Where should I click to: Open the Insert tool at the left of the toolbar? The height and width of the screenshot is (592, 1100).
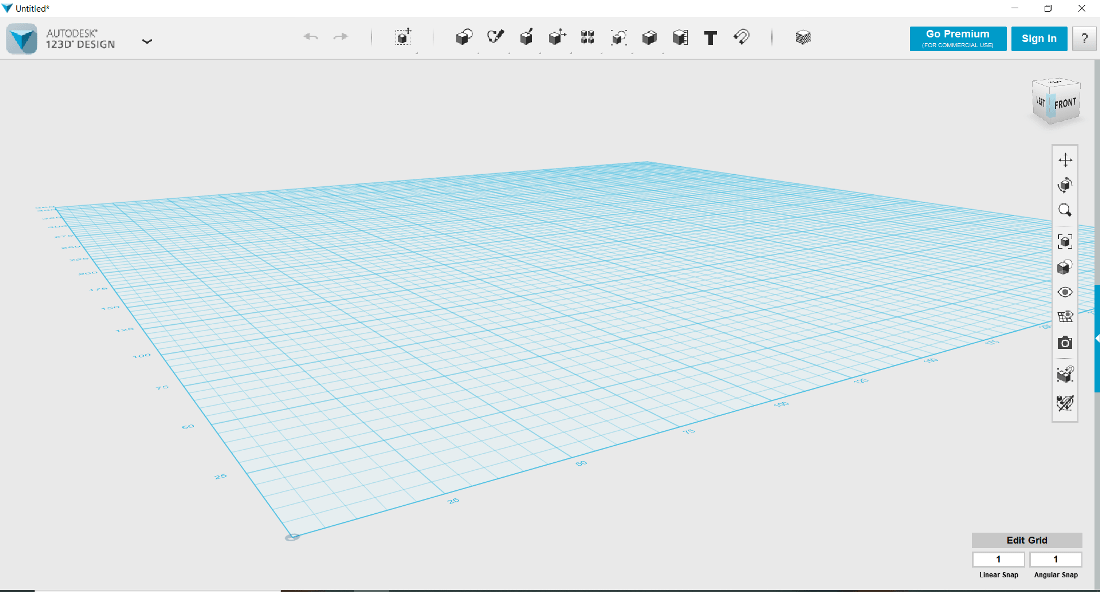pos(402,38)
